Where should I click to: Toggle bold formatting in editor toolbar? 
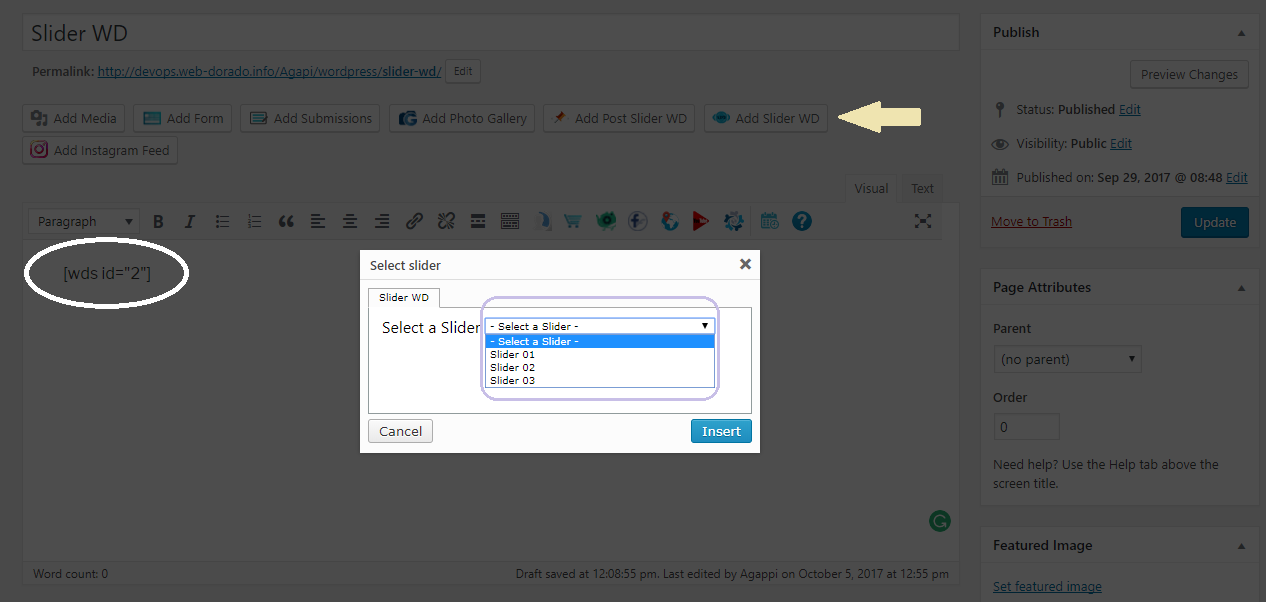coord(158,222)
